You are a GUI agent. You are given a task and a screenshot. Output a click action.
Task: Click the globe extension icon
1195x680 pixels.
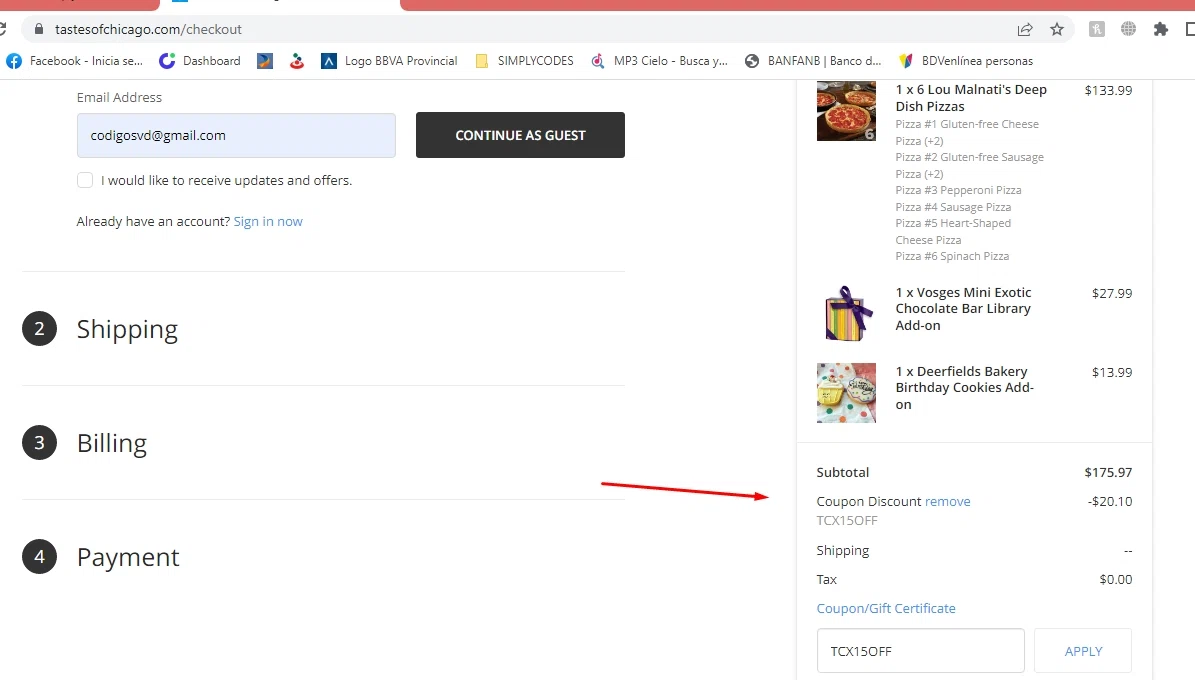1128,29
